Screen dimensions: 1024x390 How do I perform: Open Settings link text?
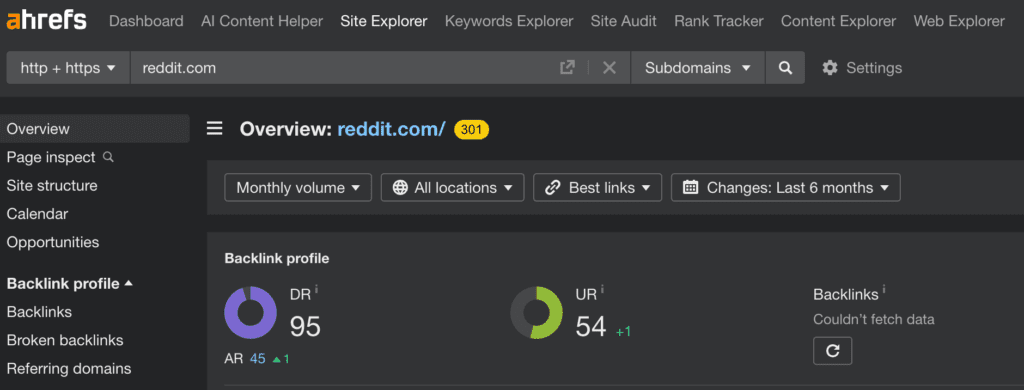coord(874,68)
